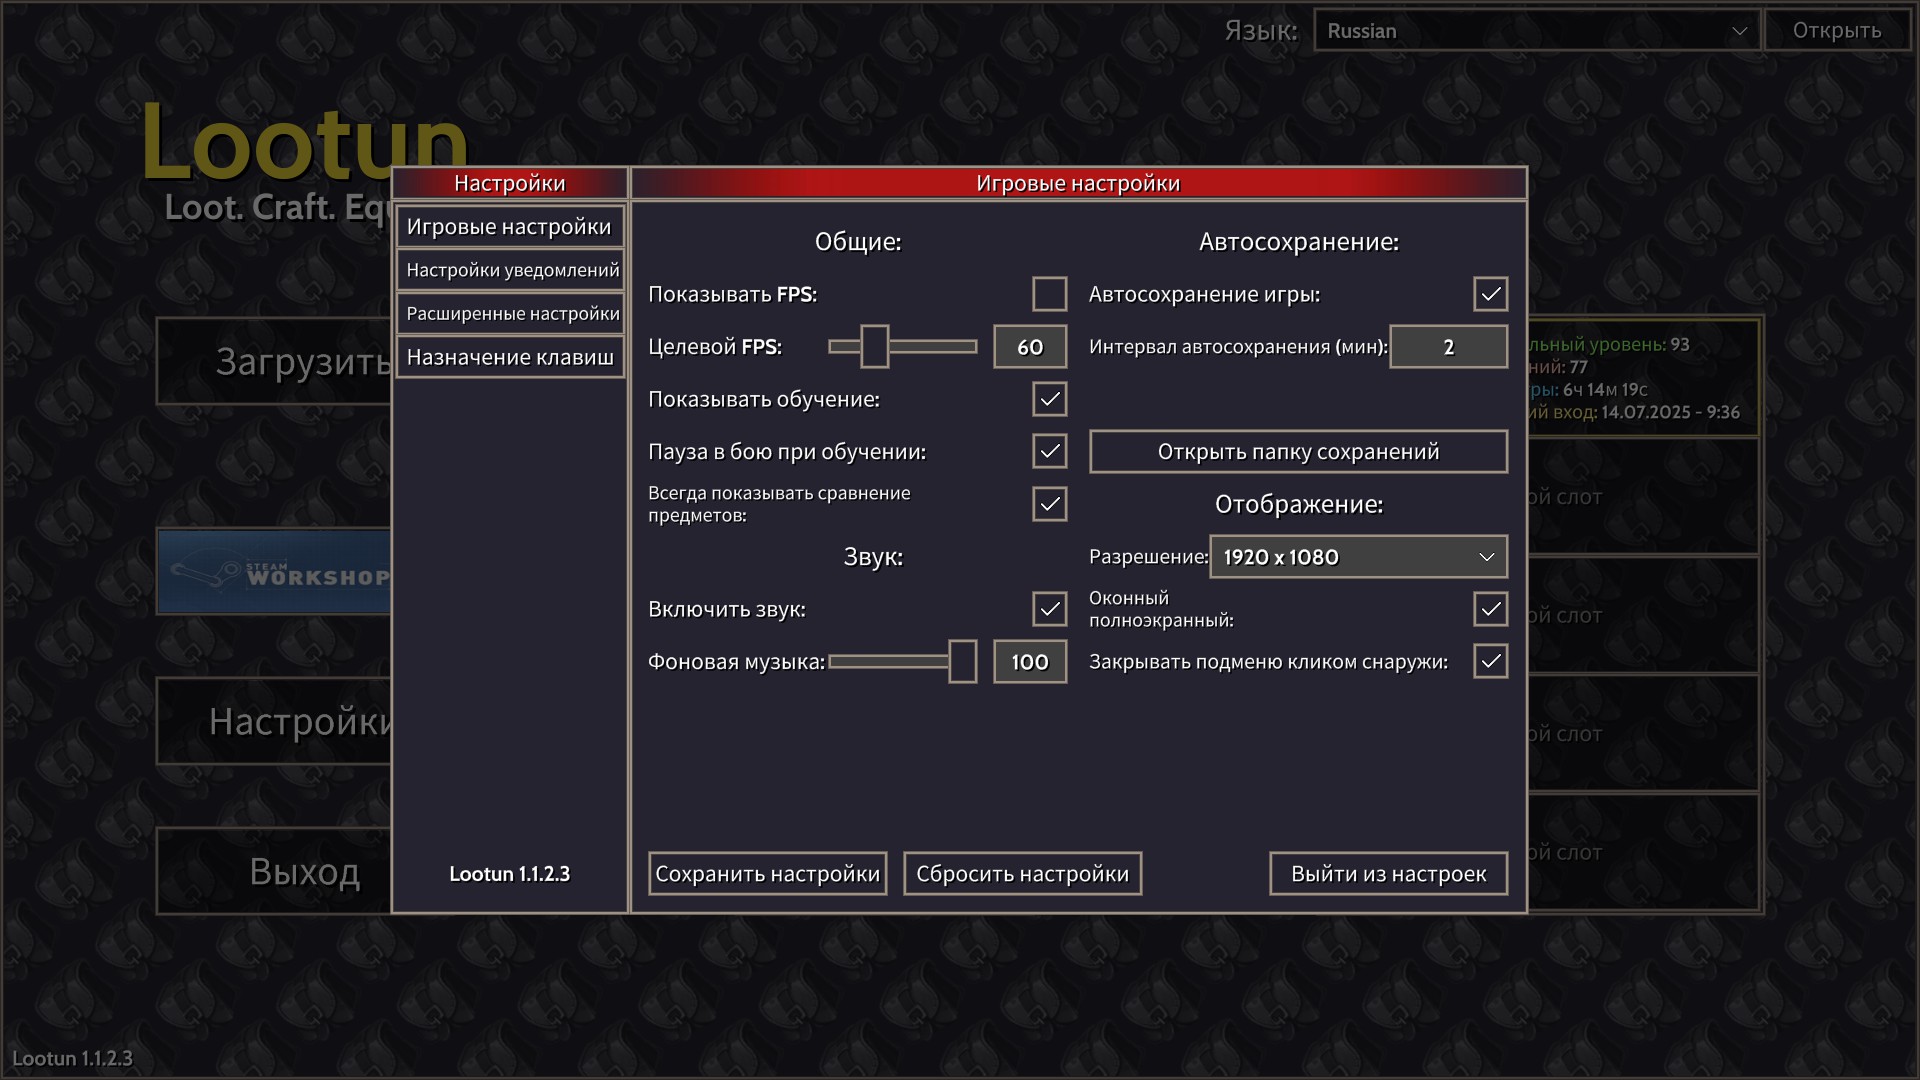This screenshot has width=1920, height=1080.
Task: Go to Назначение клавиш tab
Action: click(510, 357)
